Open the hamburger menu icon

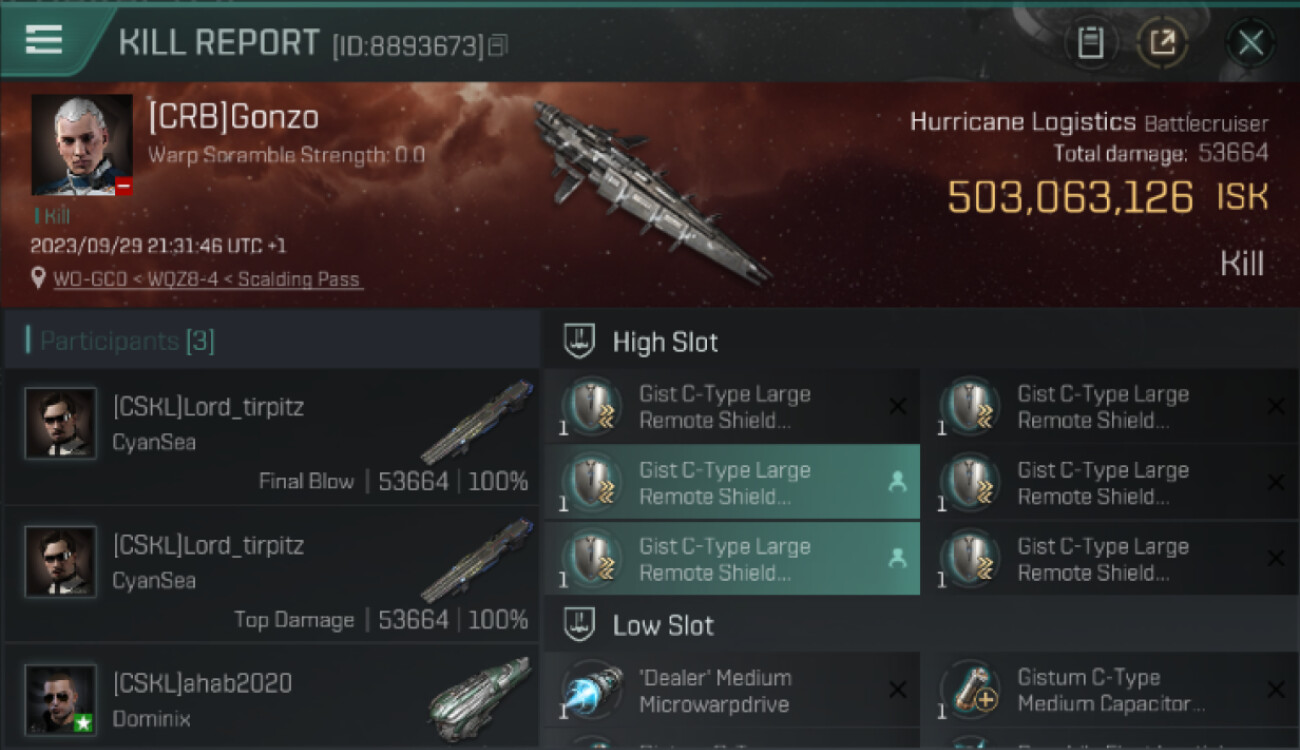click(43, 40)
